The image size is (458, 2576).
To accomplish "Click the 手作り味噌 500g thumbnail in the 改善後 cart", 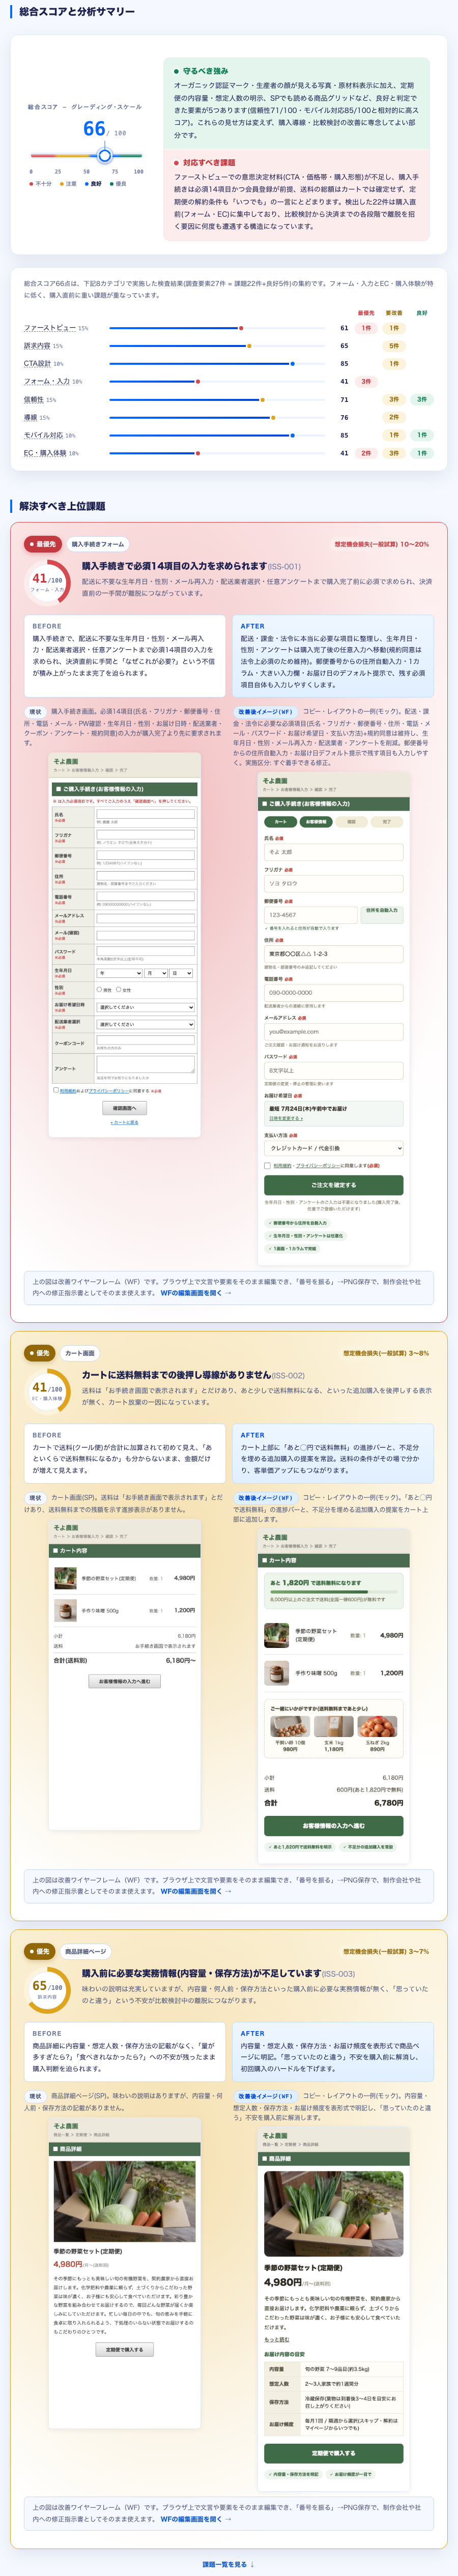I will (x=276, y=1672).
